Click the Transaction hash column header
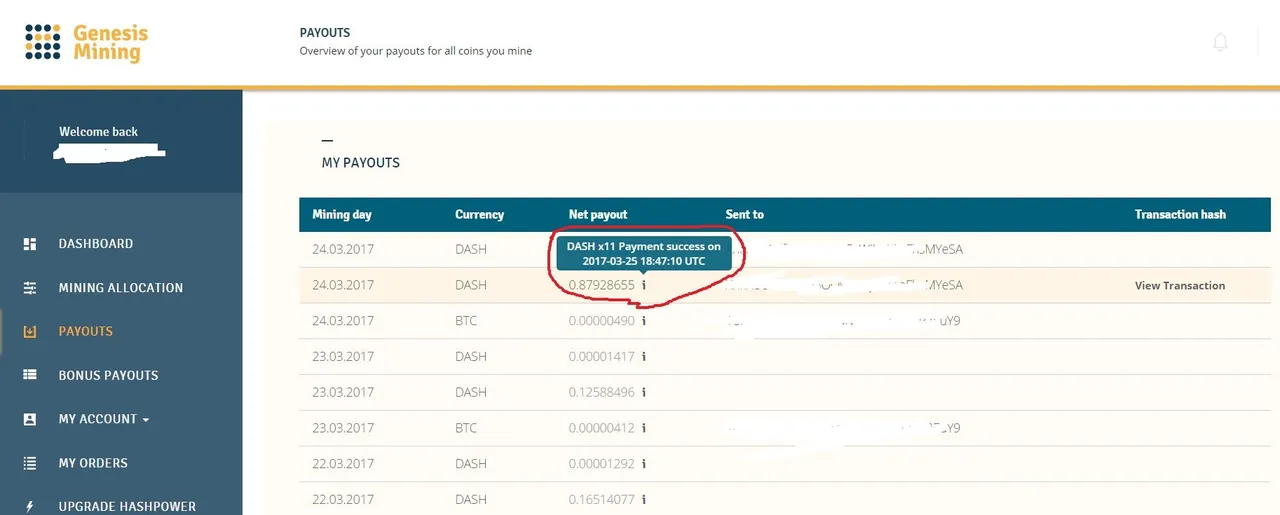 click(1180, 214)
